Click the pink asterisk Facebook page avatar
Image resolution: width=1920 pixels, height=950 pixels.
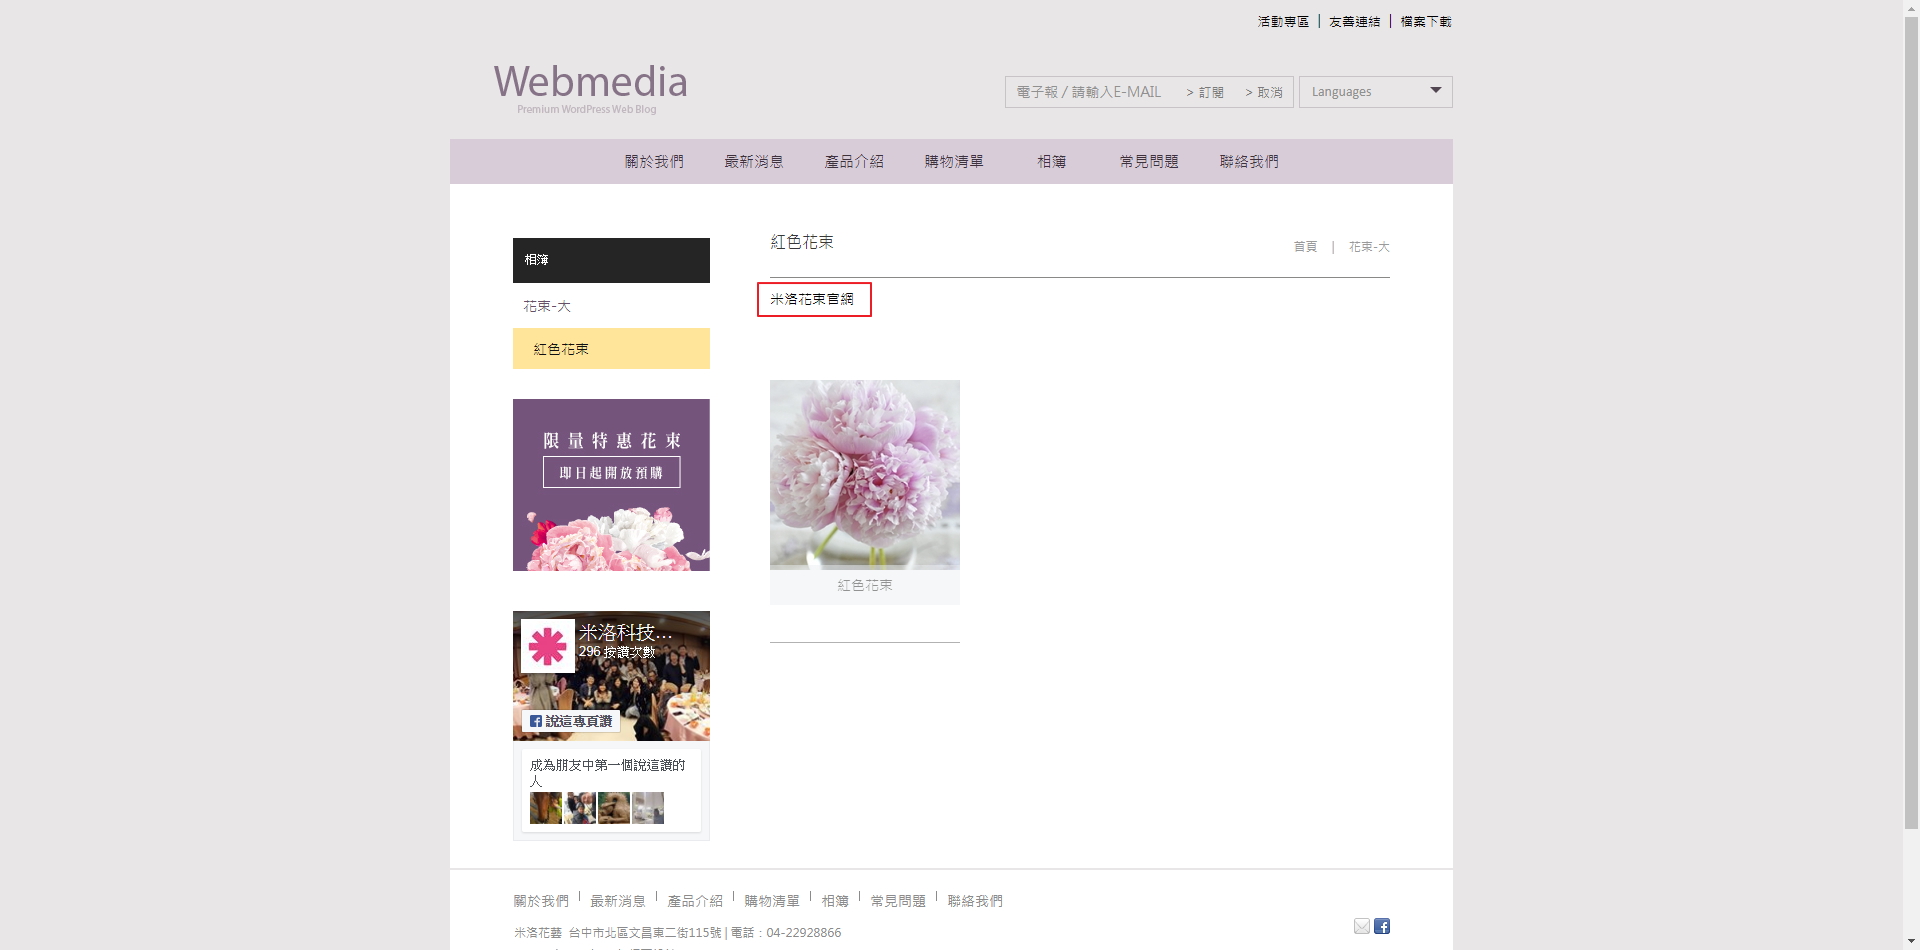point(547,646)
